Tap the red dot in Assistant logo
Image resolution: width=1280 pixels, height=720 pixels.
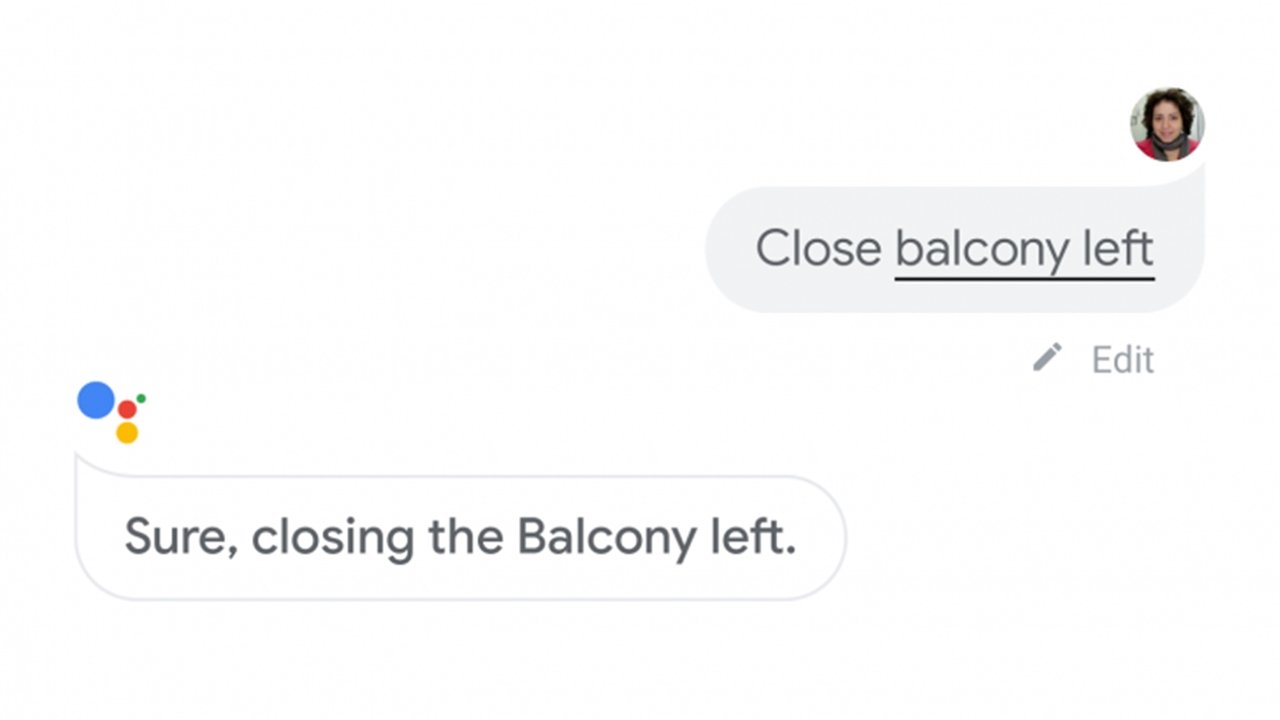tap(127, 409)
